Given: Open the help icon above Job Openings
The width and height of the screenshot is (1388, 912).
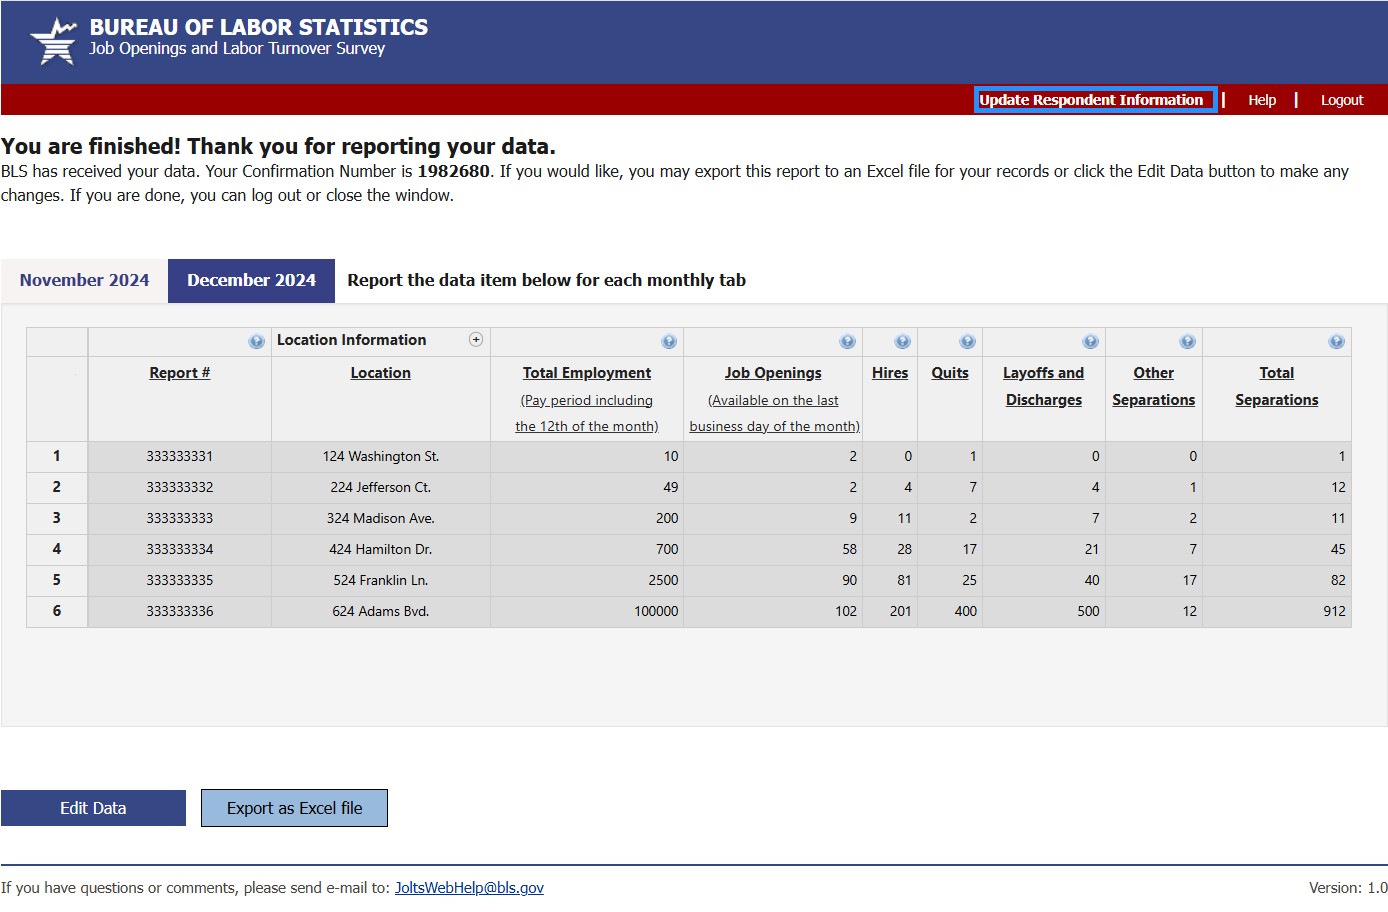Looking at the screenshot, I should pos(848,342).
